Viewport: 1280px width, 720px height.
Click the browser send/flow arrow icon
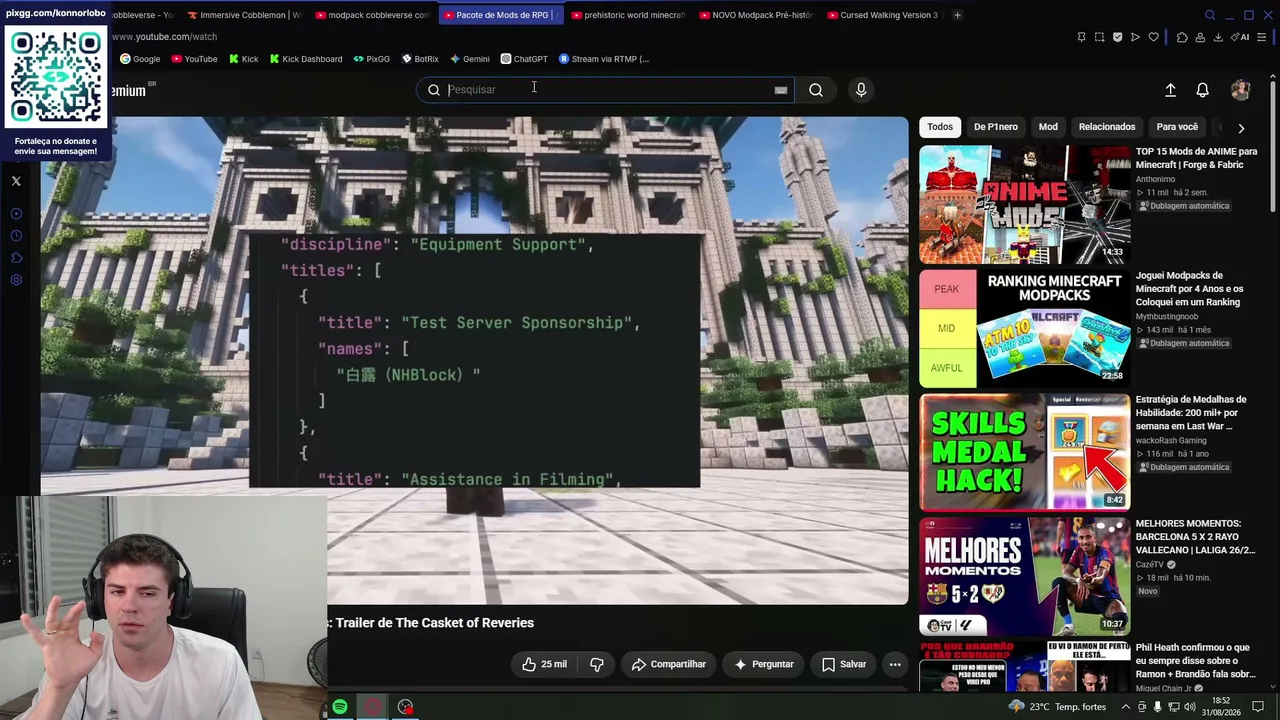click(x=1135, y=37)
